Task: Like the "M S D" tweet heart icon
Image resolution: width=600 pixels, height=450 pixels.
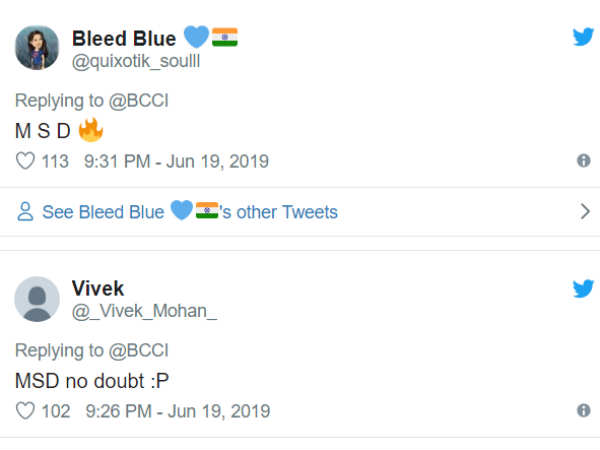Action: [x=25, y=161]
